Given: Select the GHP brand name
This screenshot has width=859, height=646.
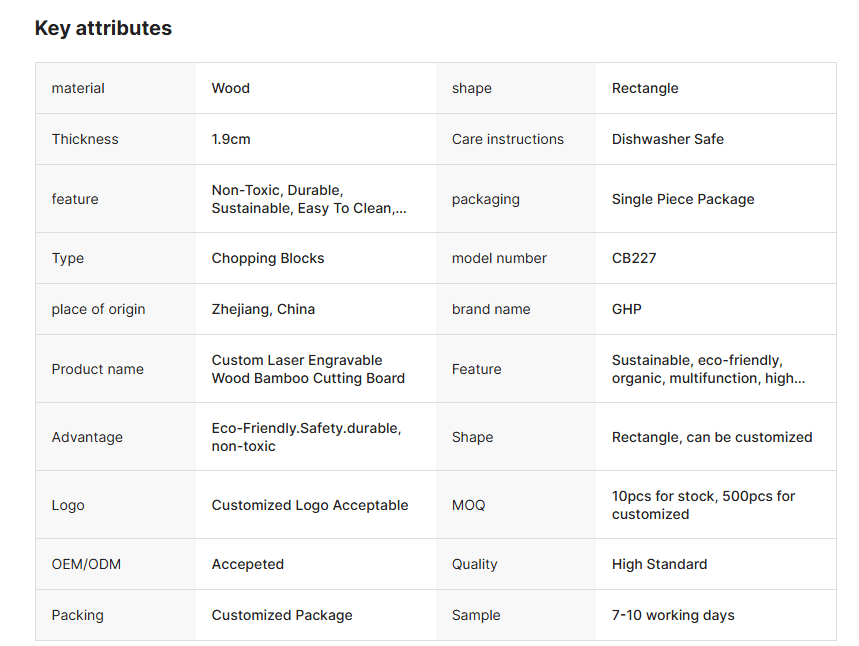Looking at the screenshot, I should click(x=627, y=309).
